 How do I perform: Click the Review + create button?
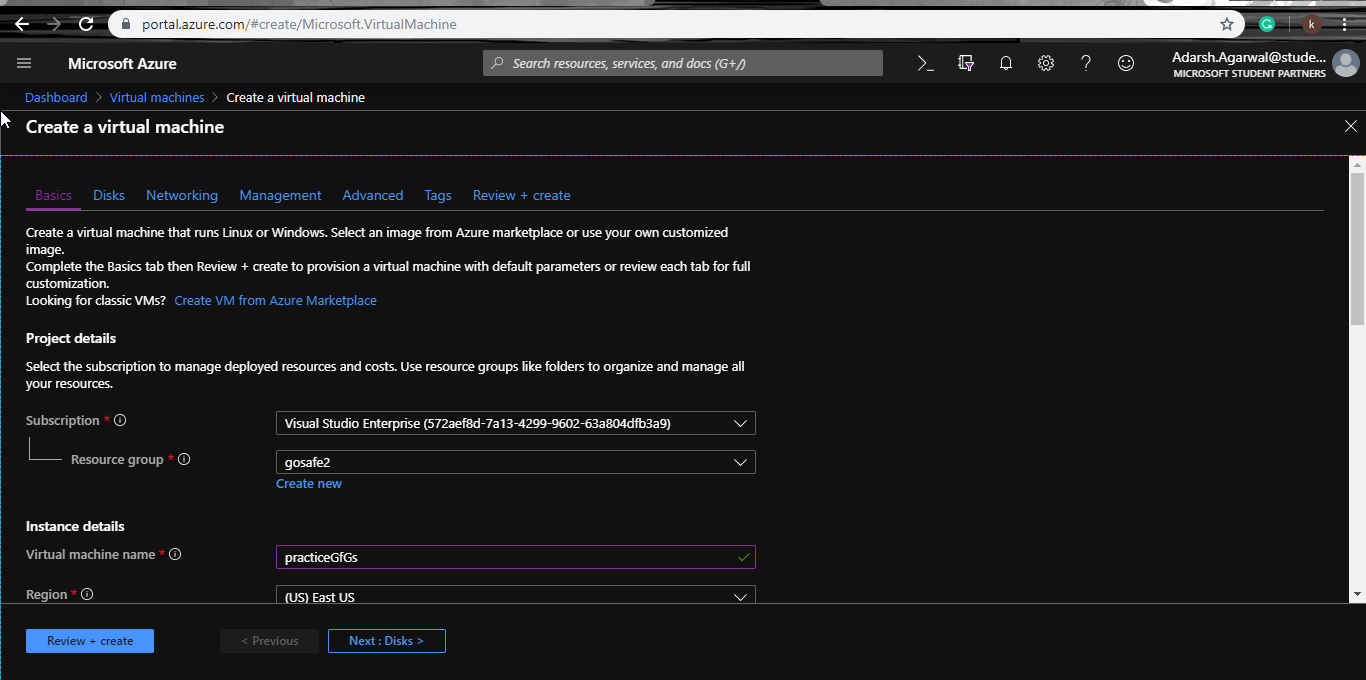click(90, 641)
